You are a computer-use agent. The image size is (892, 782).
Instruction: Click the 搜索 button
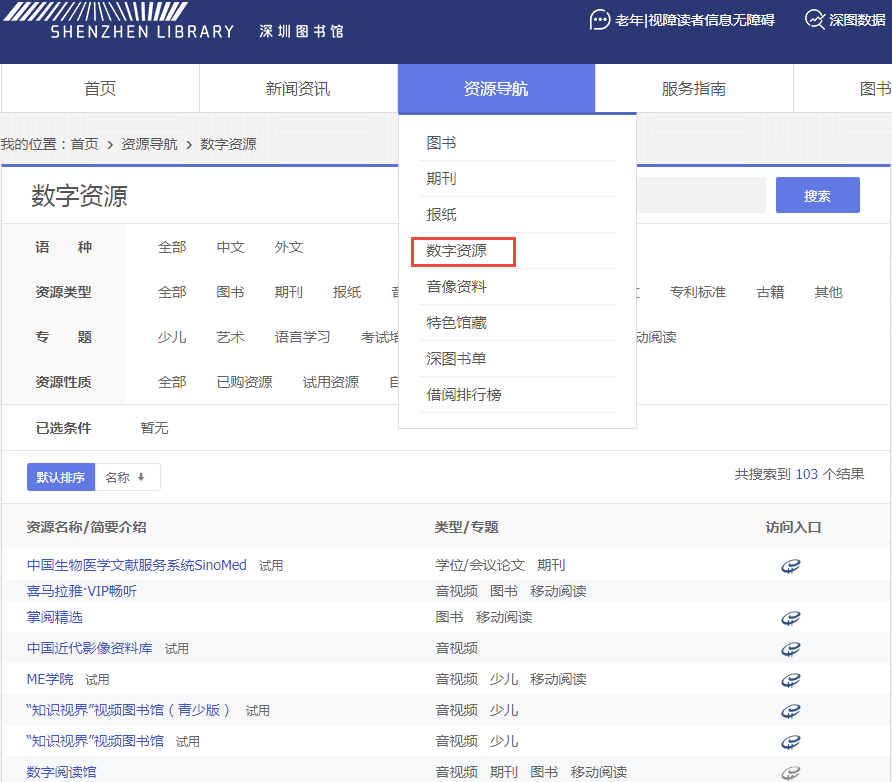pyautogui.click(x=817, y=195)
